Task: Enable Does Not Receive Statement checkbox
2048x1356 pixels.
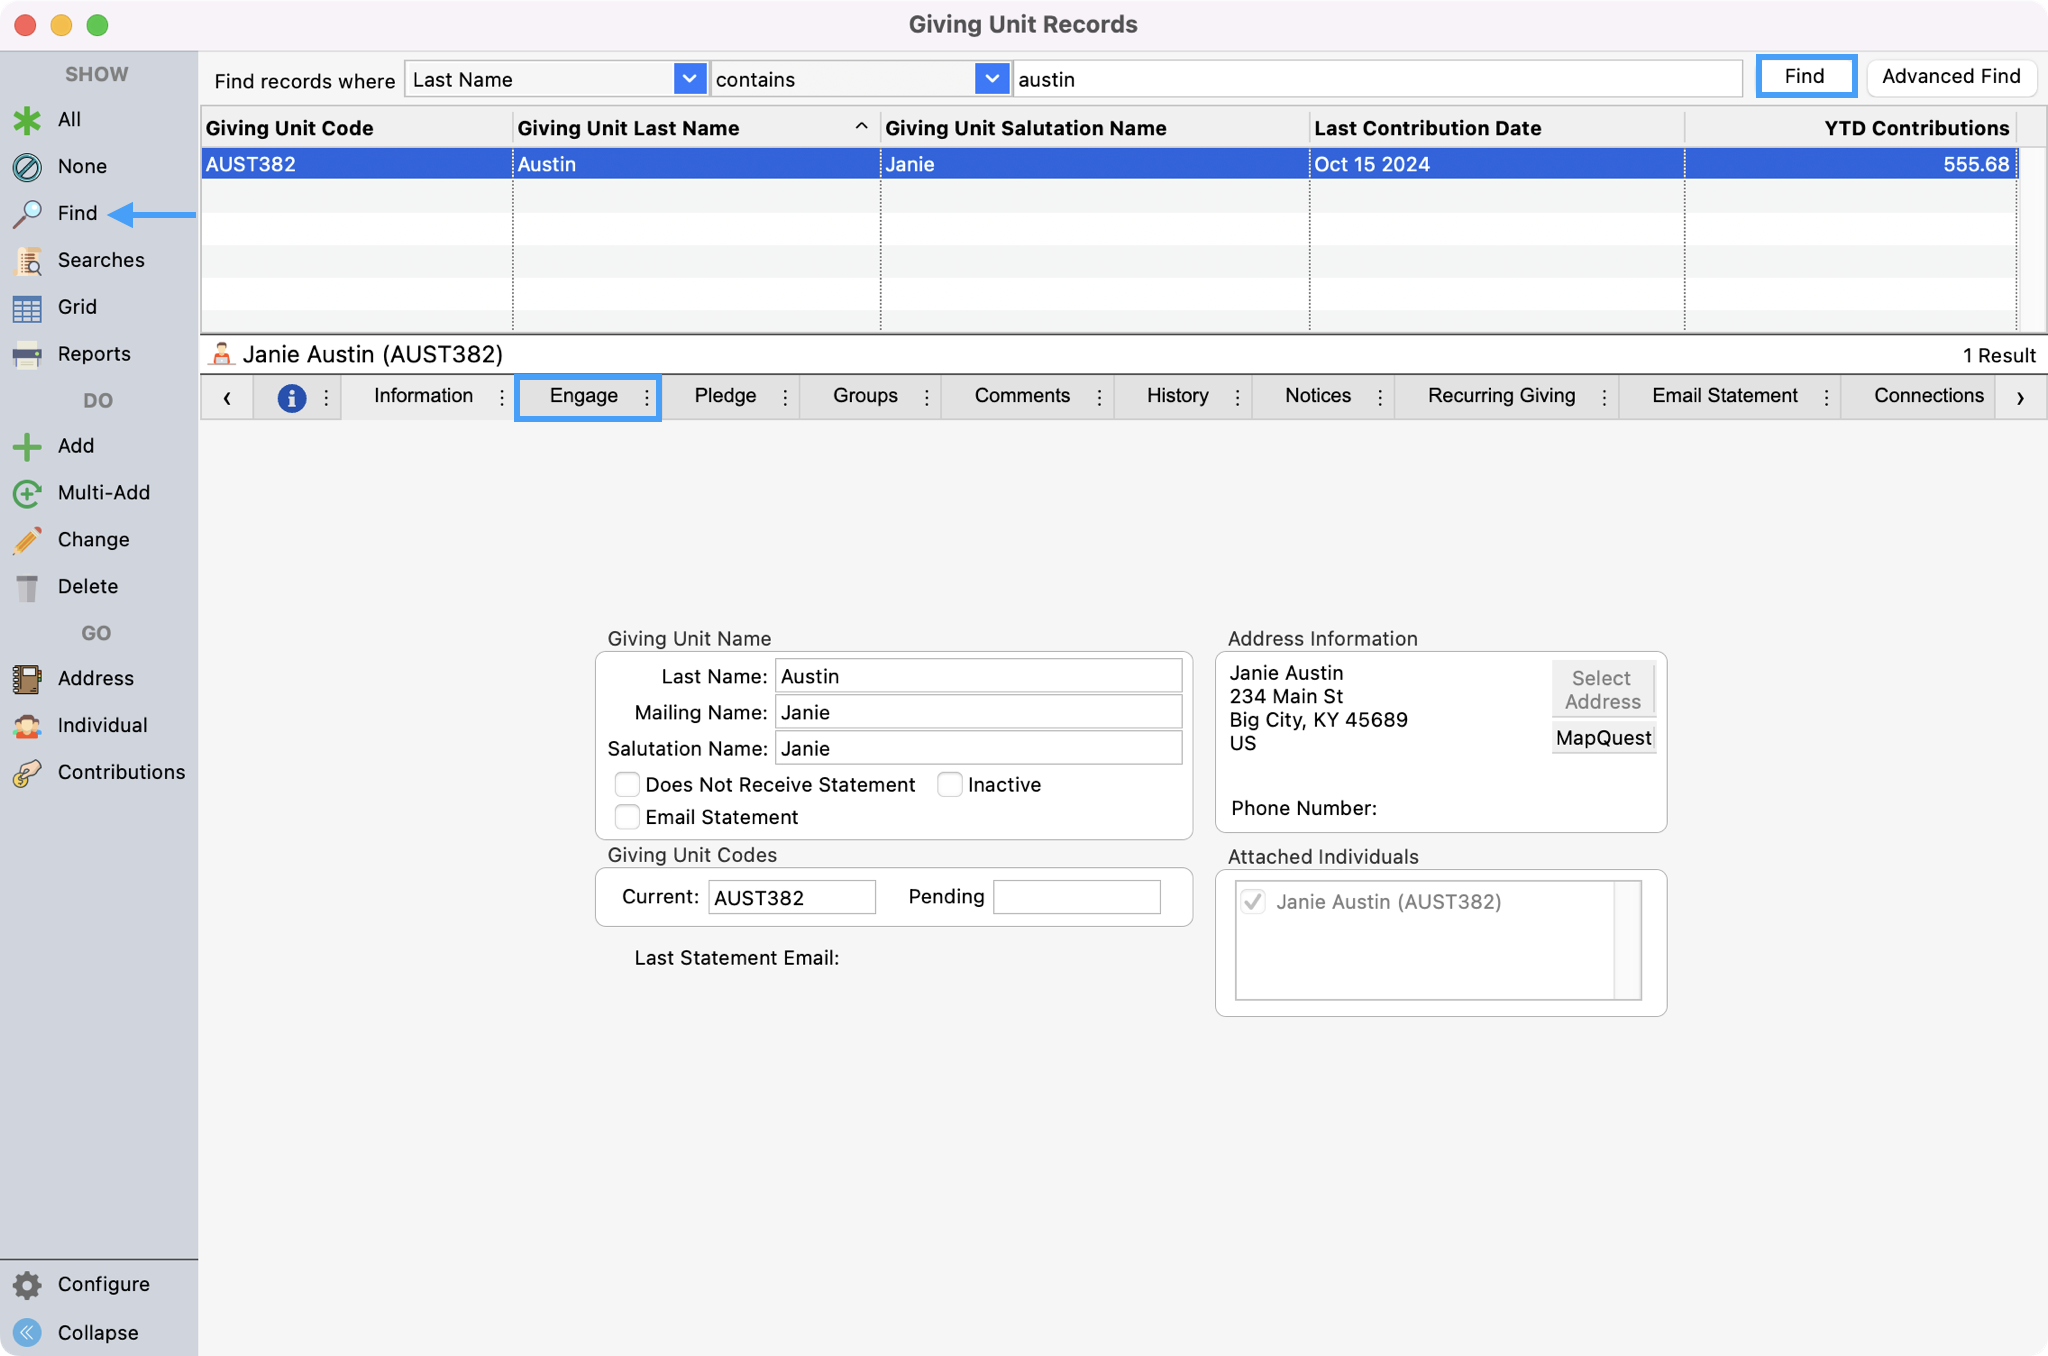Action: point(627,785)
